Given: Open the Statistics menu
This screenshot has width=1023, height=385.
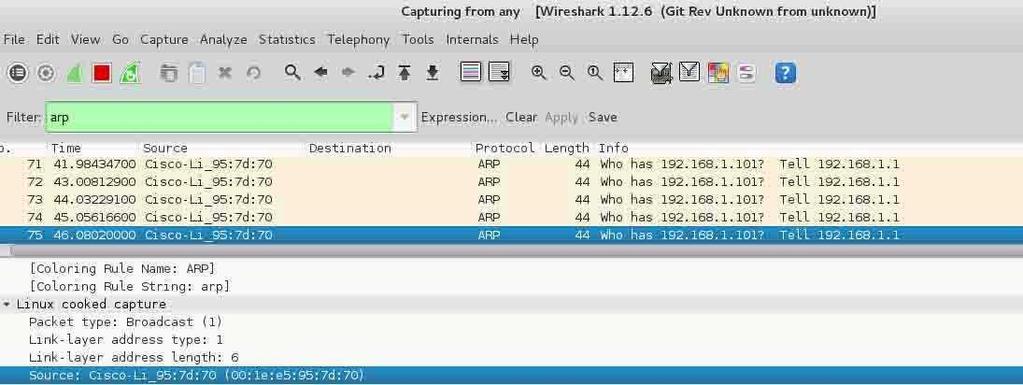Looking at the screenshot, I should [287, 40].
